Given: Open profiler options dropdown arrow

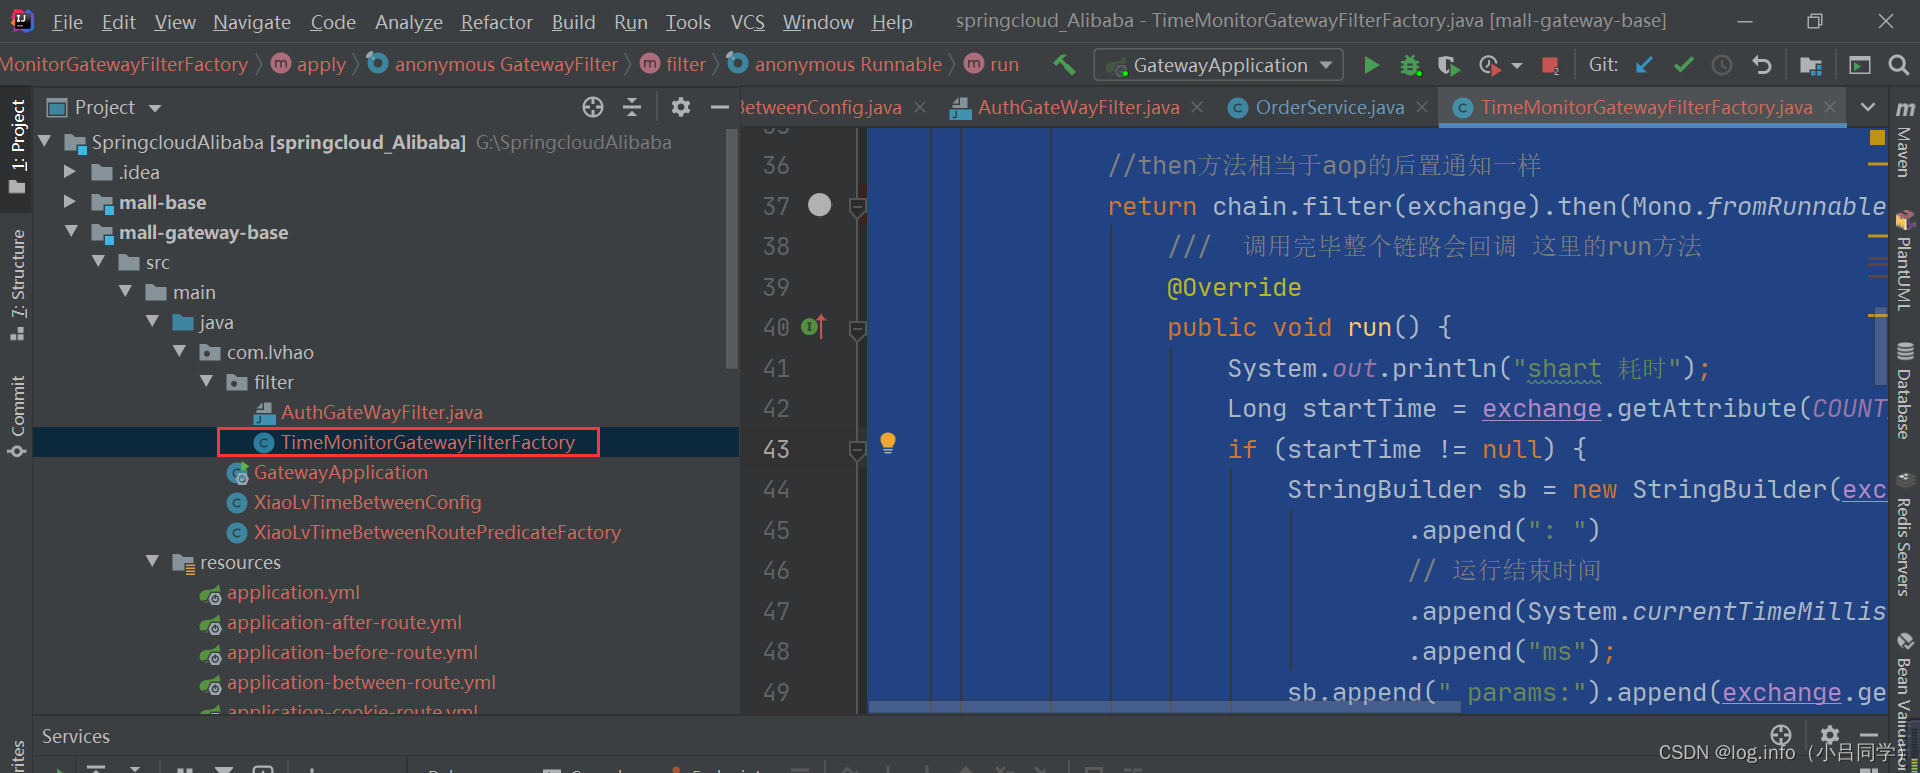Looking at the screenshot, I should pos(1516,66).
